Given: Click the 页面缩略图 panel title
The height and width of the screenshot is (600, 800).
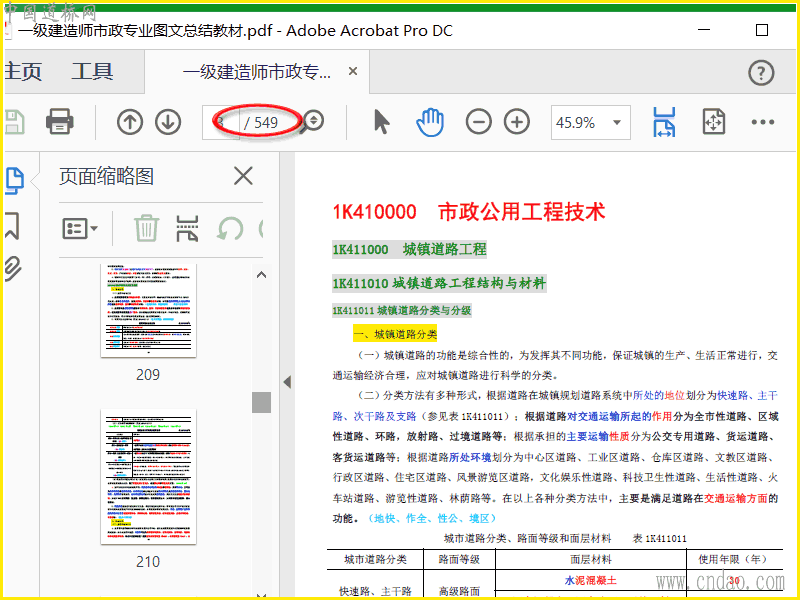Looking at the screenshot, I should [106, 176].
